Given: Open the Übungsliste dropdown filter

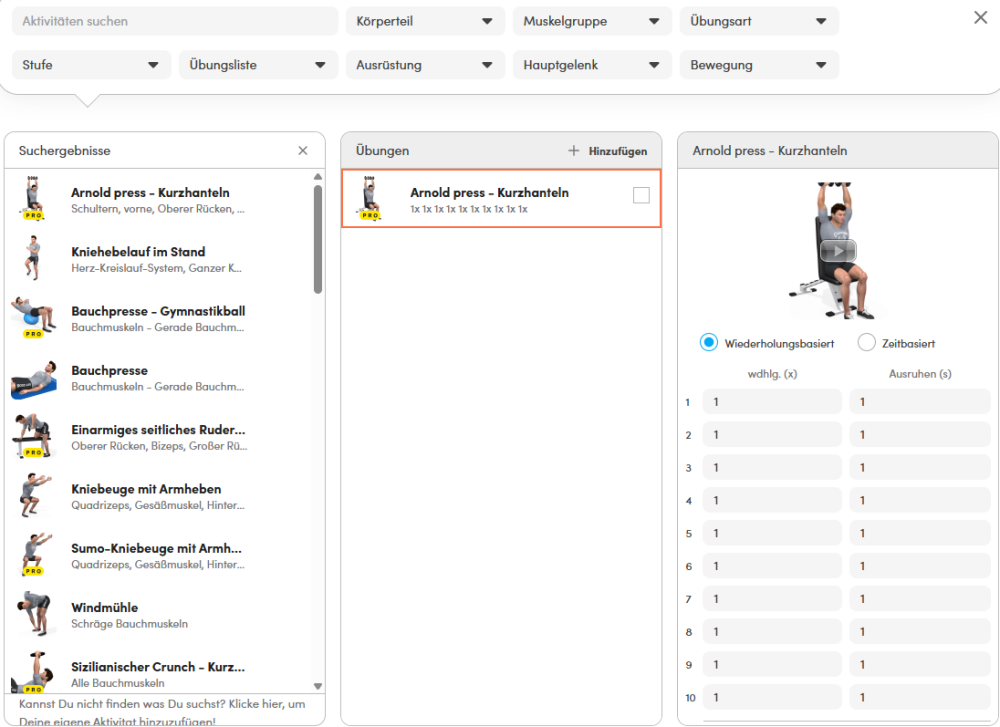Looking at the screenshot, I should click(x=258, y=65).
